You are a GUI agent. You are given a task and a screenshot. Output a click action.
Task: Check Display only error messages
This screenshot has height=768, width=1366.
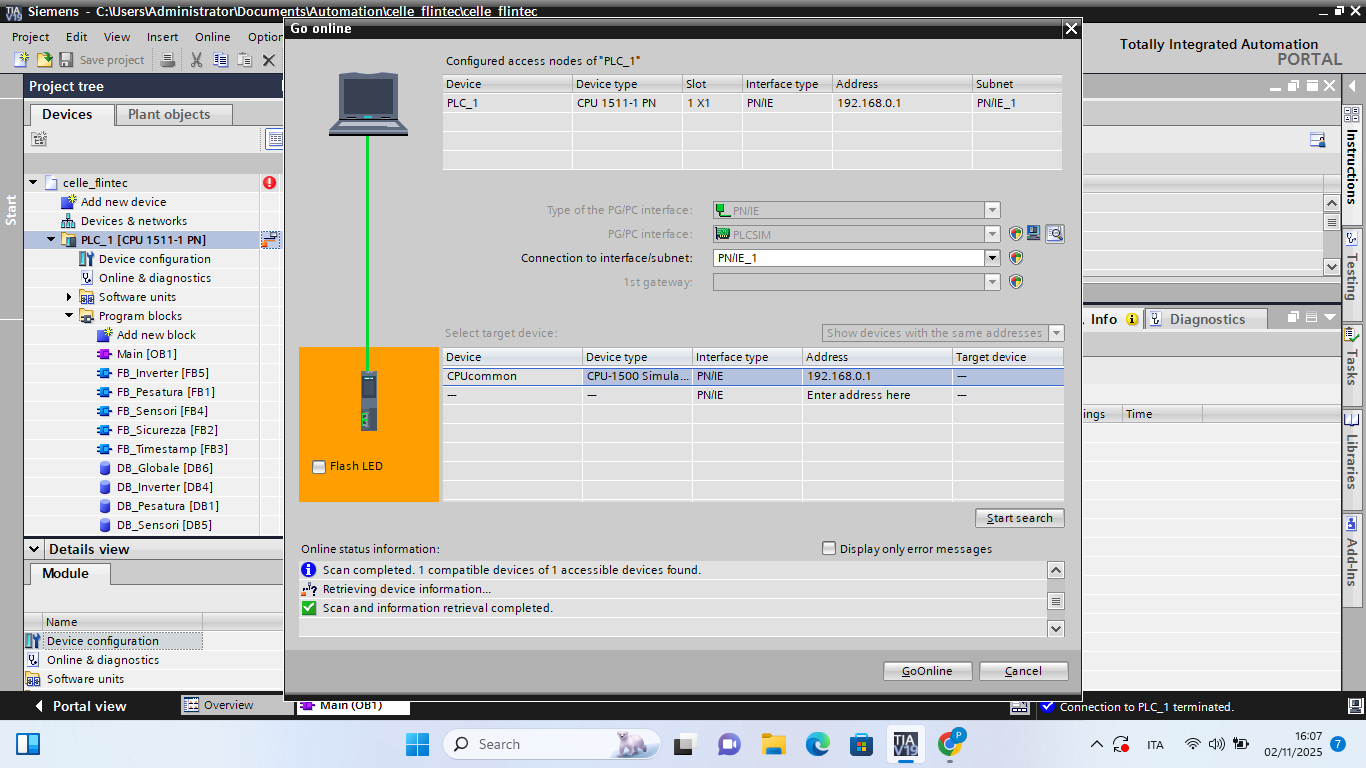(x=828, y=548)
